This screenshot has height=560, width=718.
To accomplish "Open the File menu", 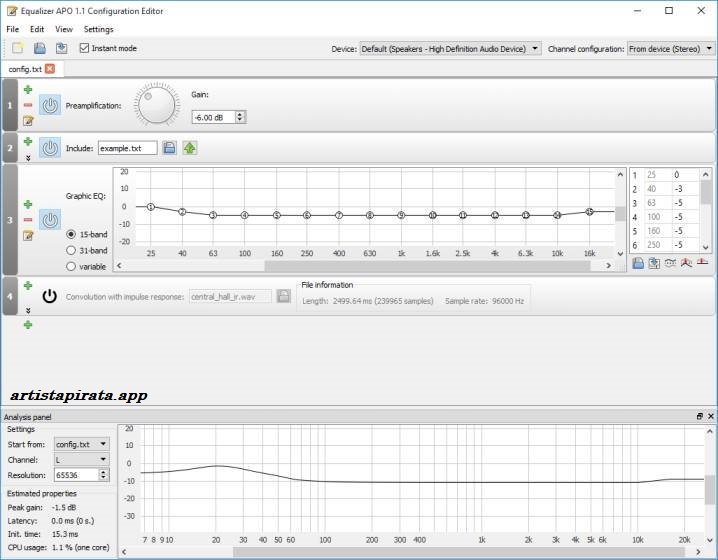I will (x=13, y=29).
